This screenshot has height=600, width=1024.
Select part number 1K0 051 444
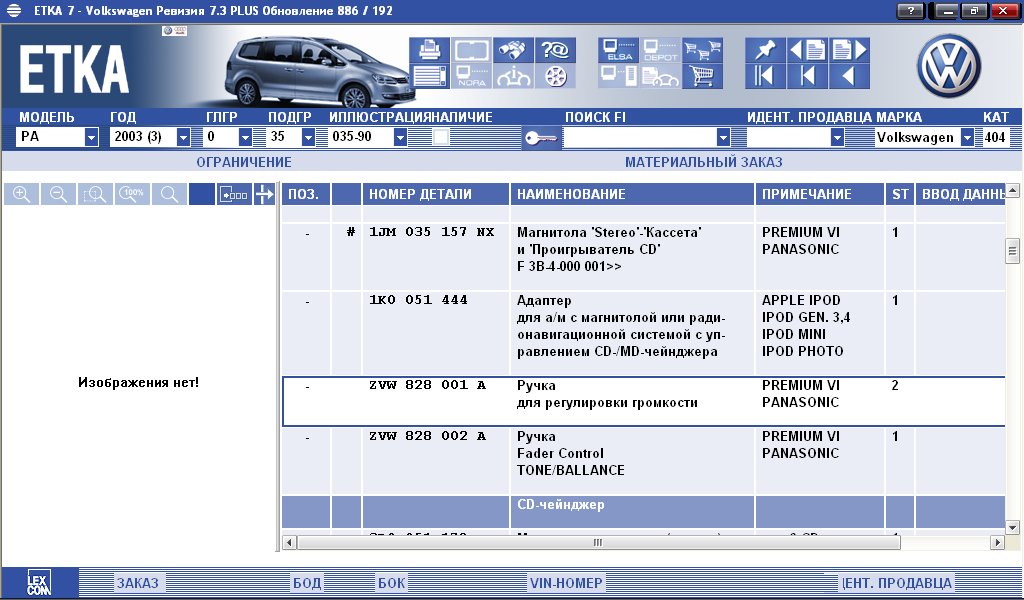[x=419, y=300]
